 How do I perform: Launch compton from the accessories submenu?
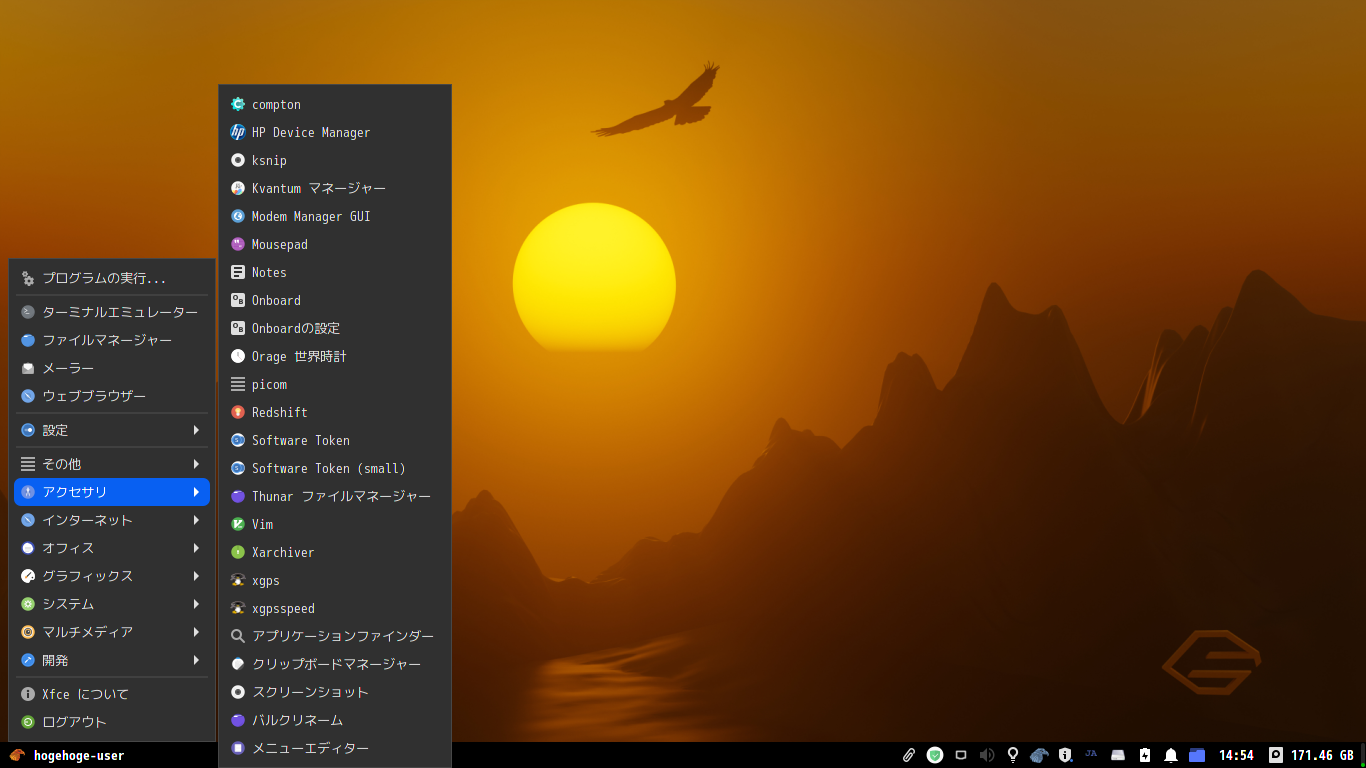click(335, 104)
